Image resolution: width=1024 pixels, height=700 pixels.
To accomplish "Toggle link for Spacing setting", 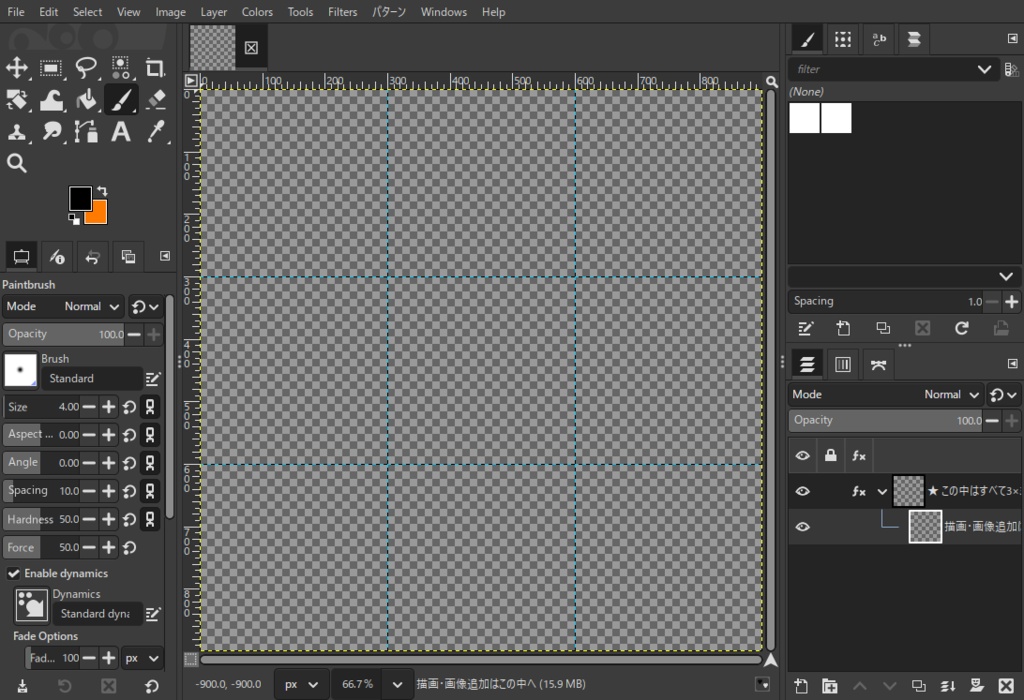I will [x=150, y=491].
